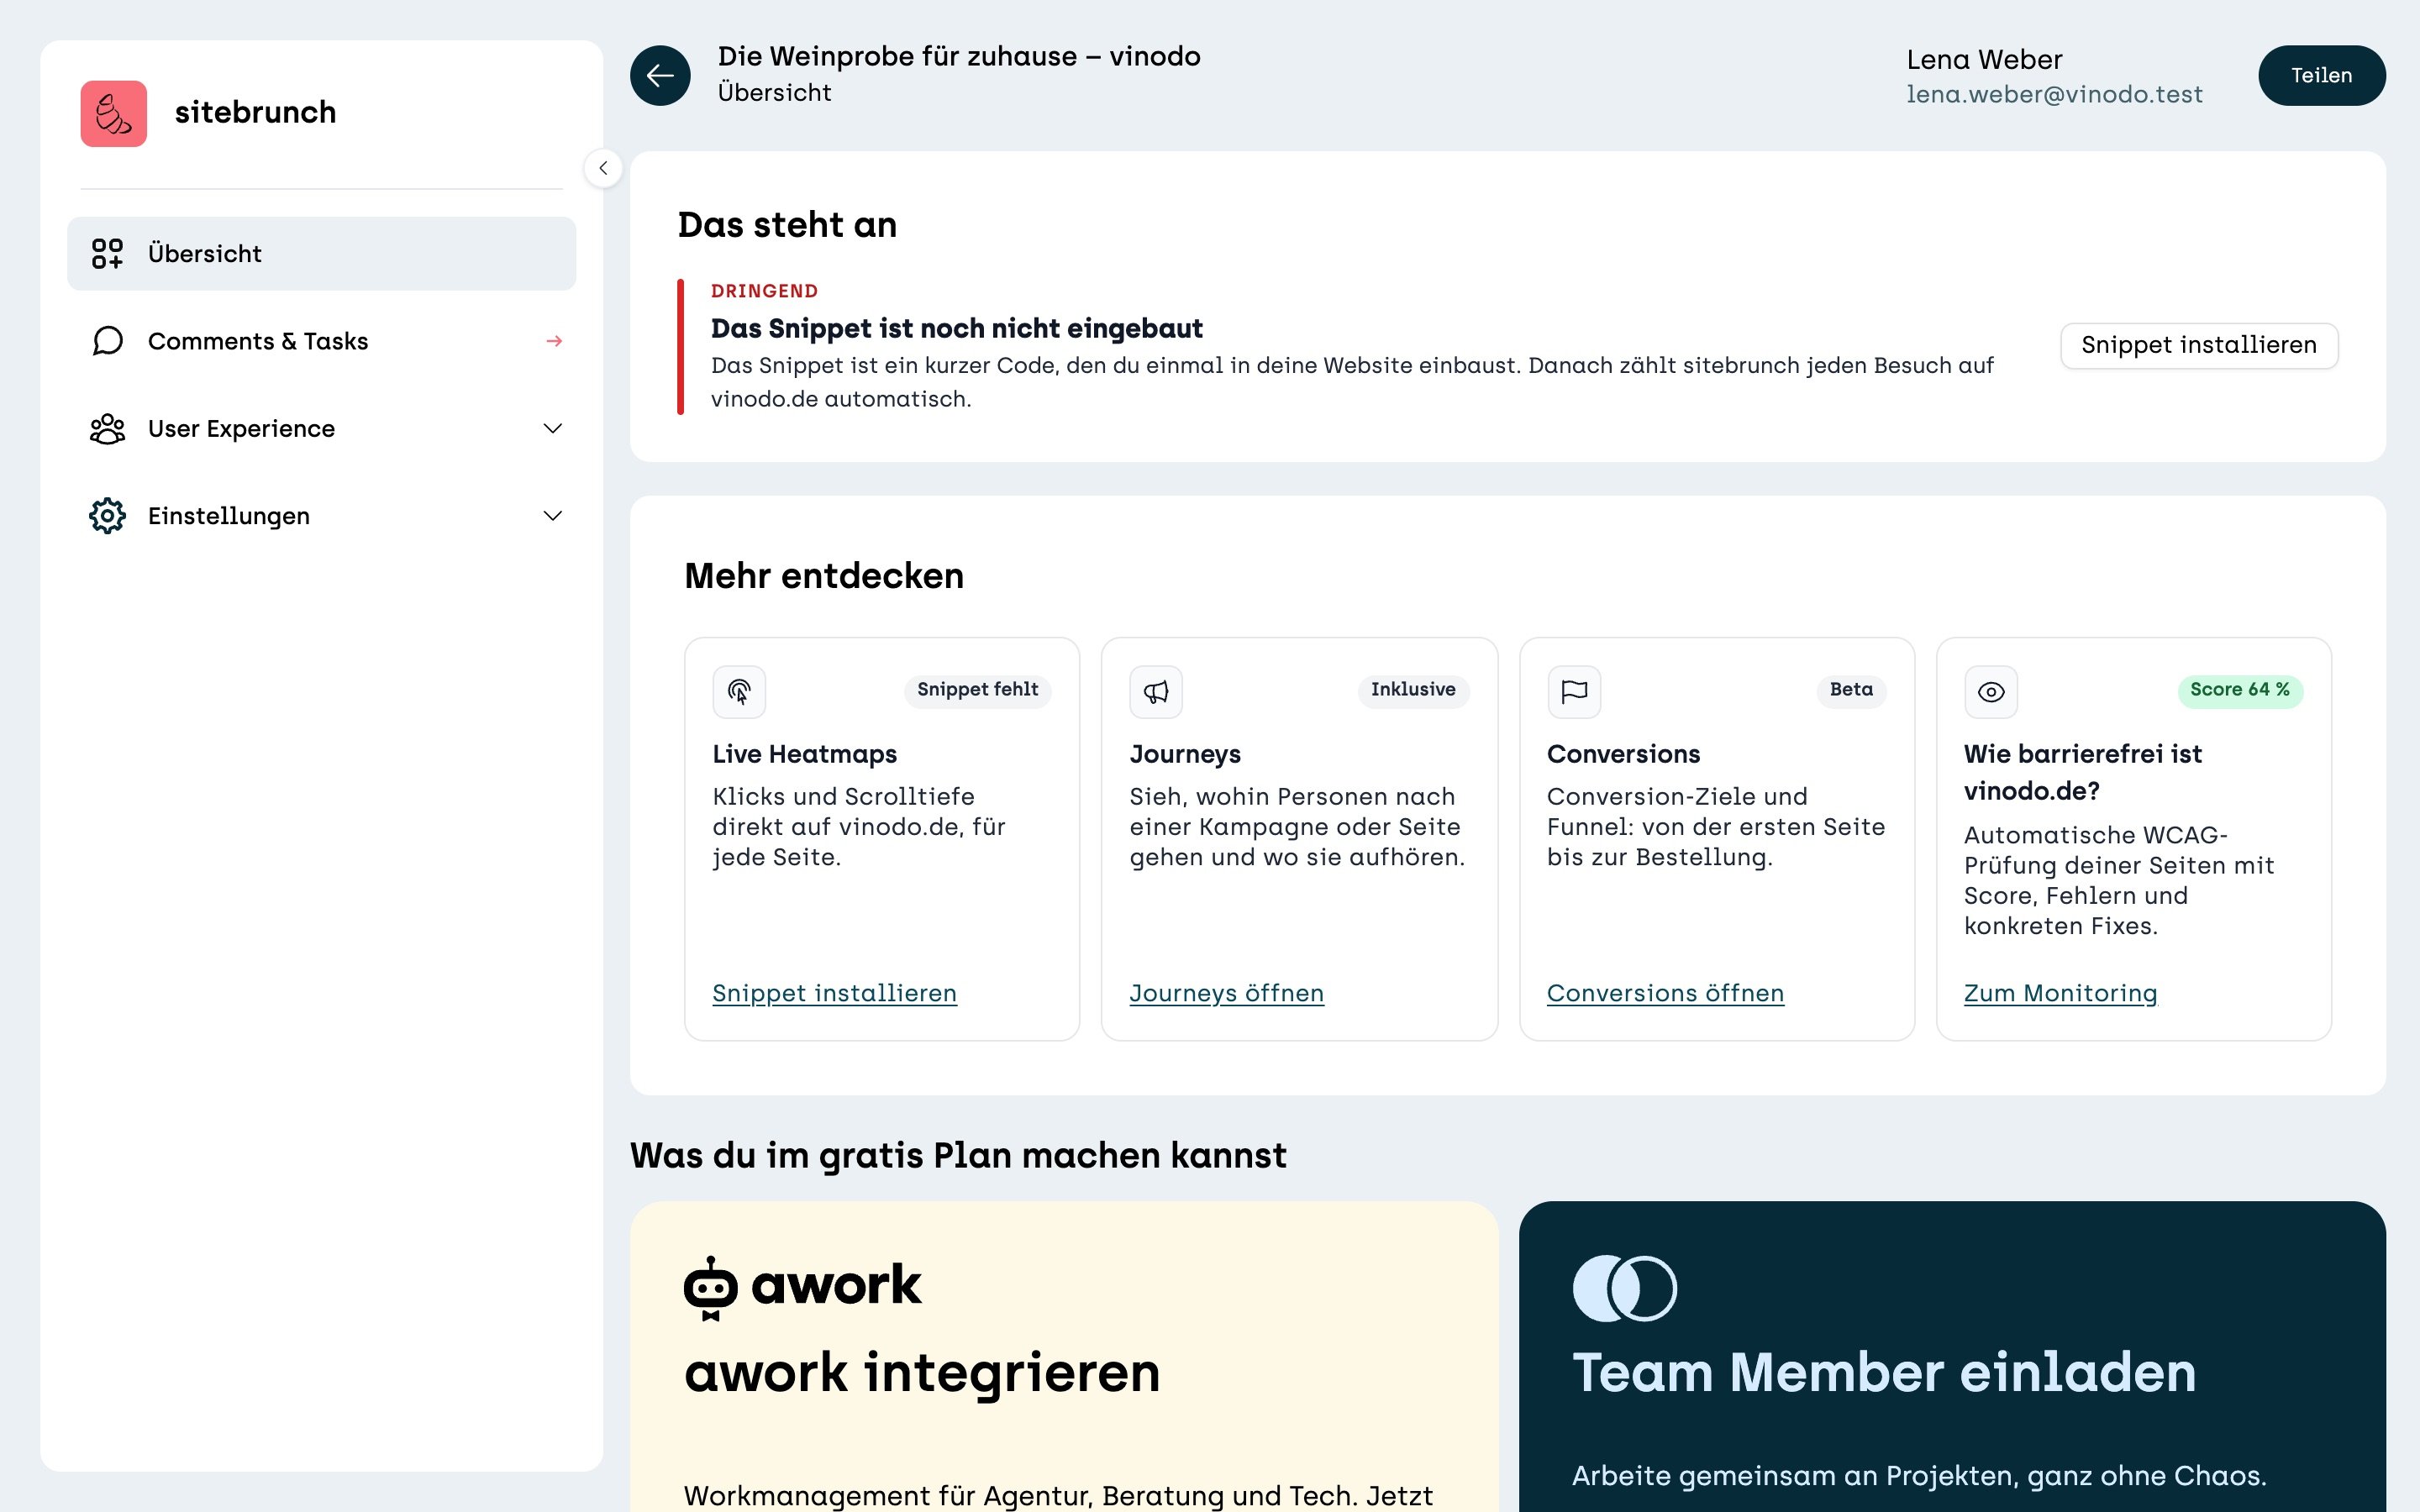Click the 'Das Snippet ist noch nicht eingebaut' heading
This screenshot has height=1512, width=2420.
956,328
